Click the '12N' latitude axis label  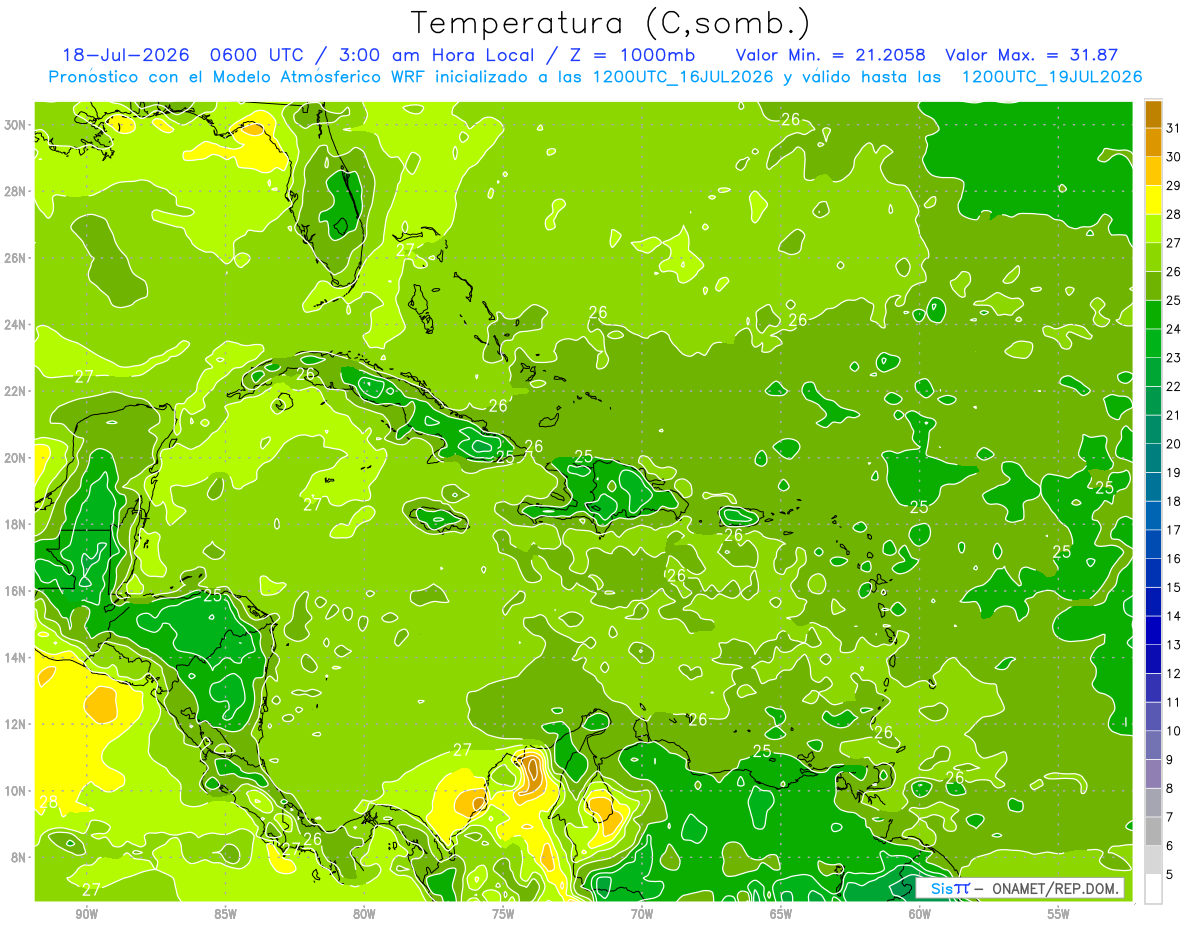click(15, 724)
